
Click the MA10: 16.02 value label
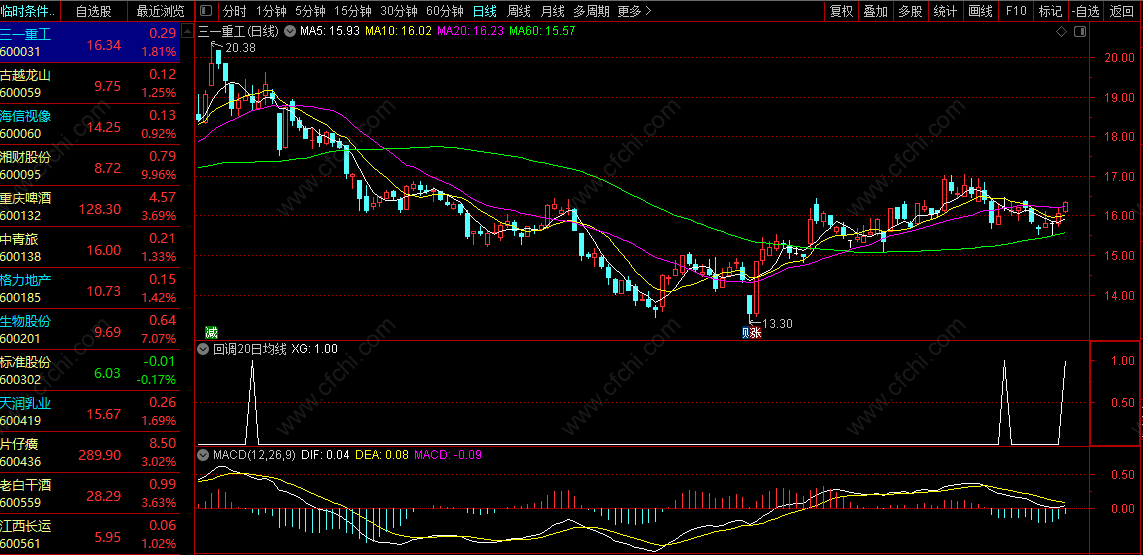[x=398, y=31]
